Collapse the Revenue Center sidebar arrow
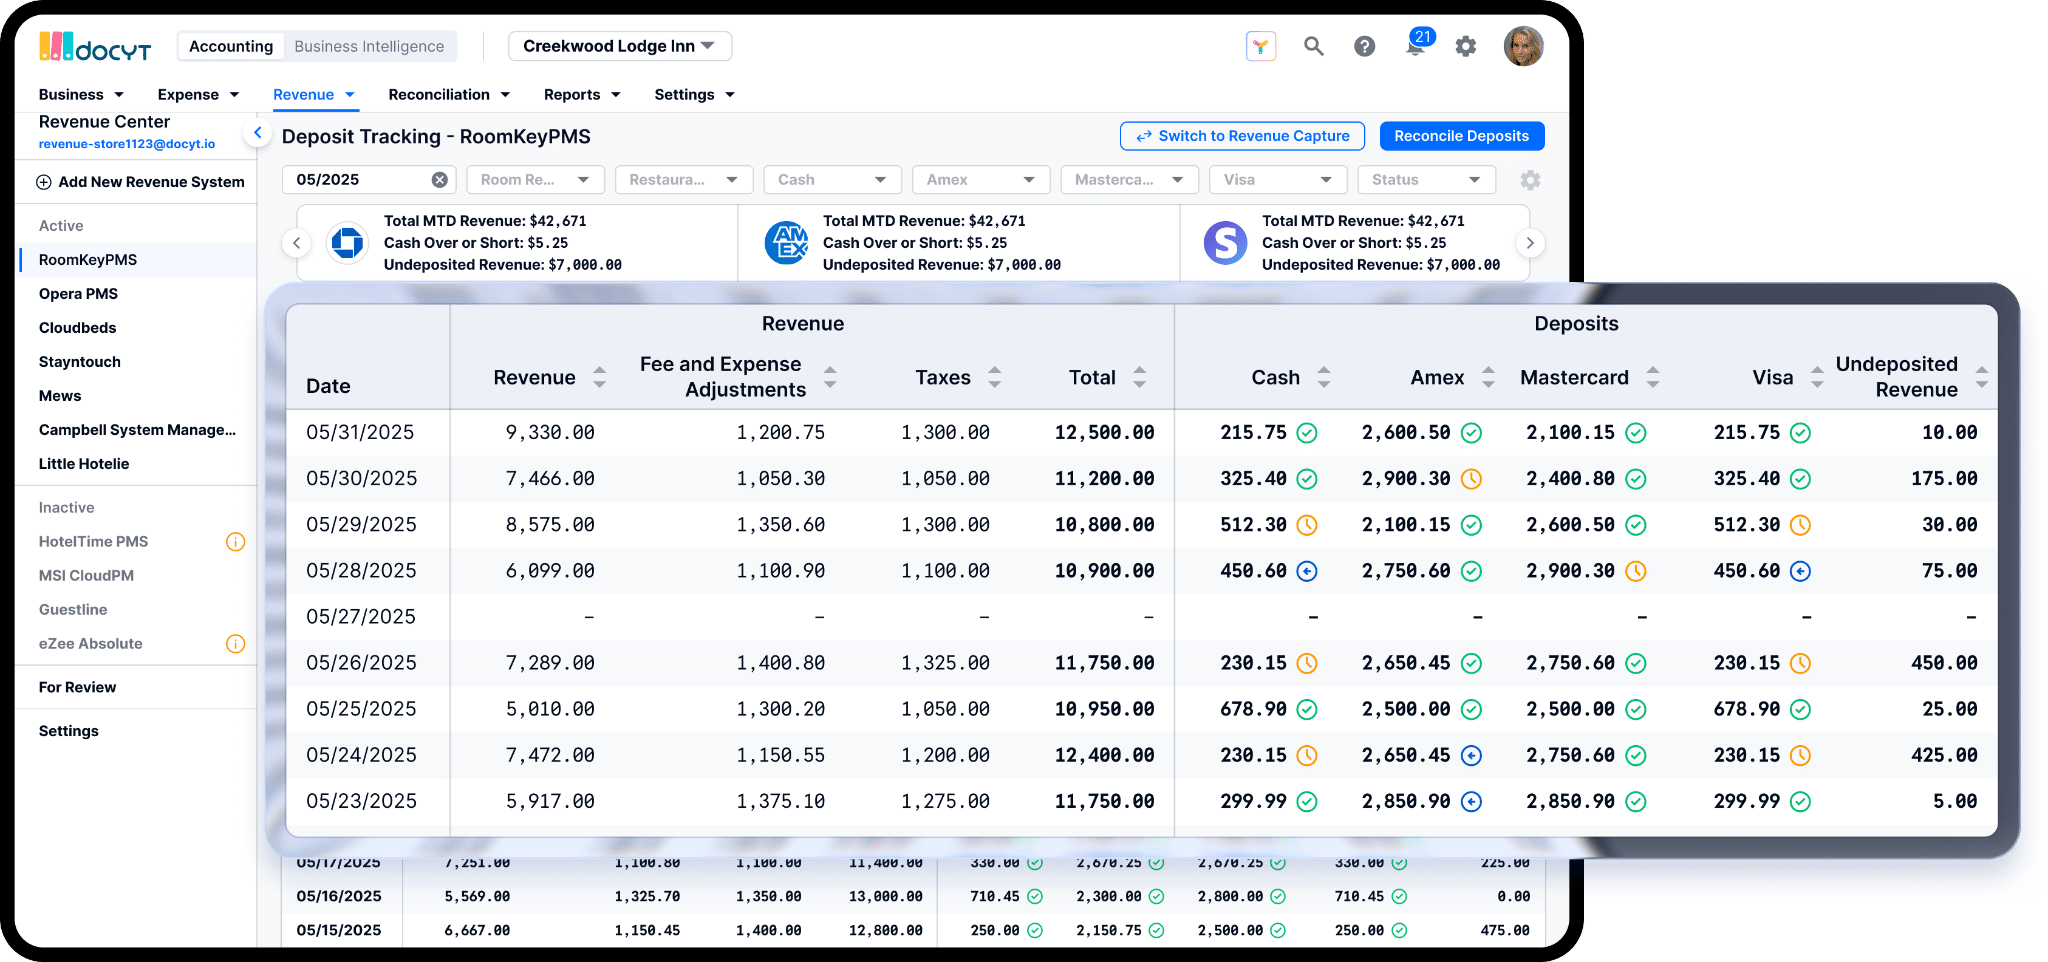The image size is (2048, 962). (258, 132)
